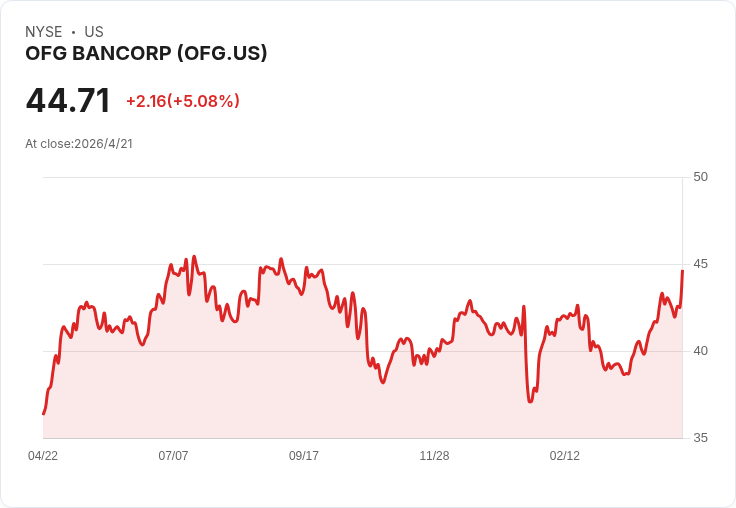Click the chart line's starting point at 04/22
Screen dimensions: 736x508
click(x=44, y=414)
